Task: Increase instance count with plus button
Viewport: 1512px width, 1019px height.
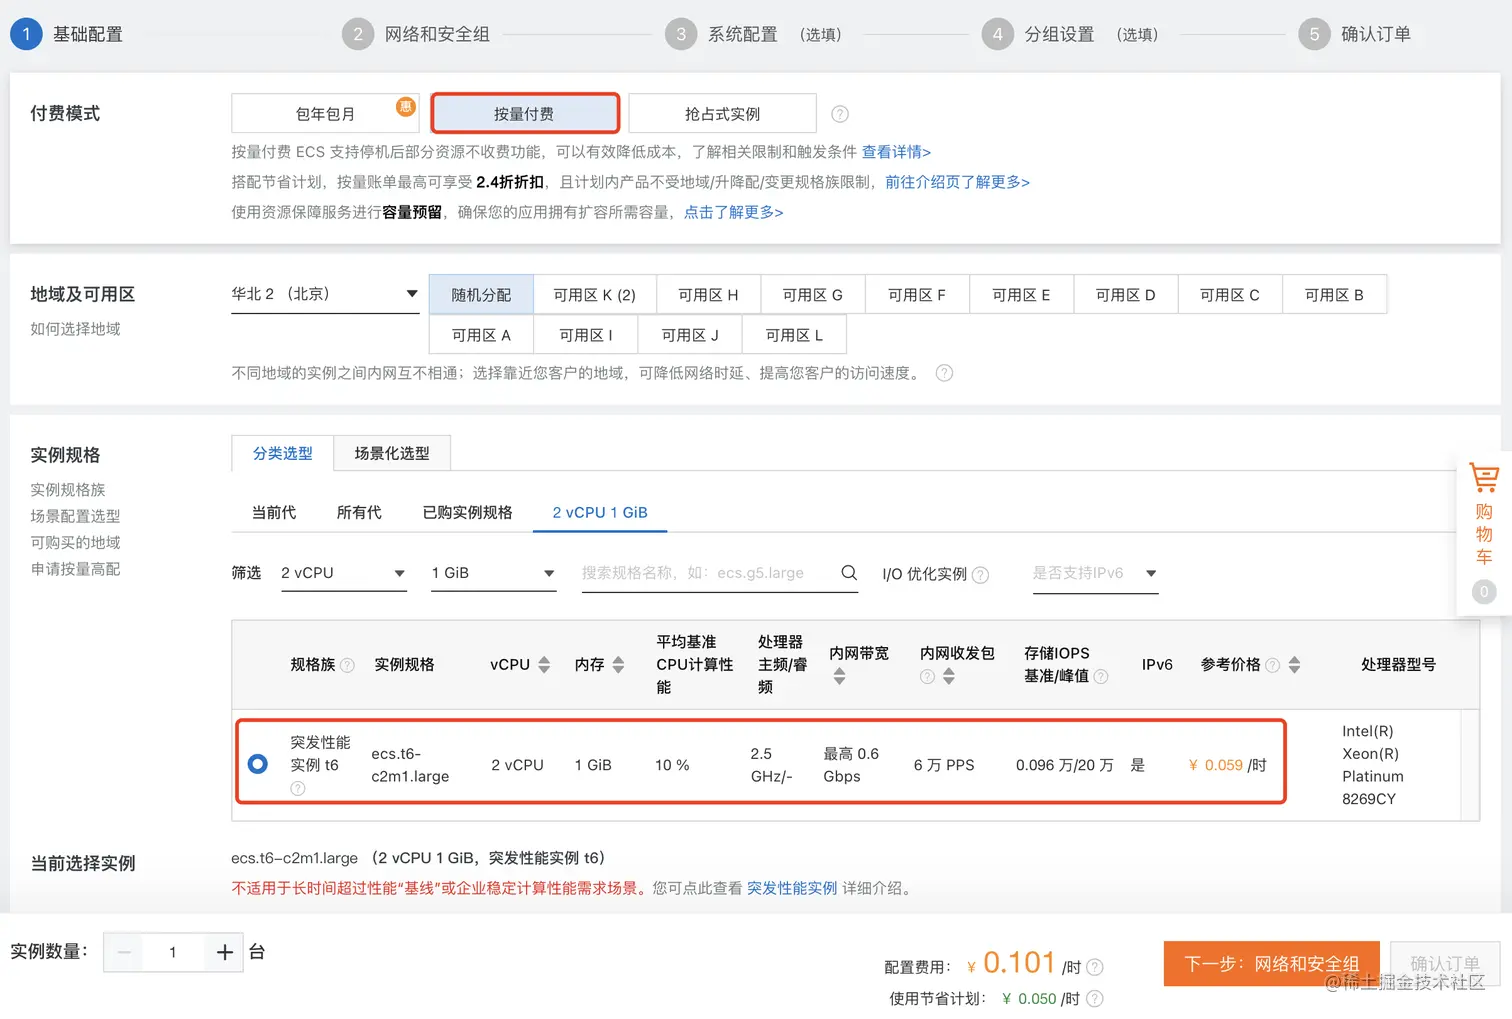Action: coord(224,952)
